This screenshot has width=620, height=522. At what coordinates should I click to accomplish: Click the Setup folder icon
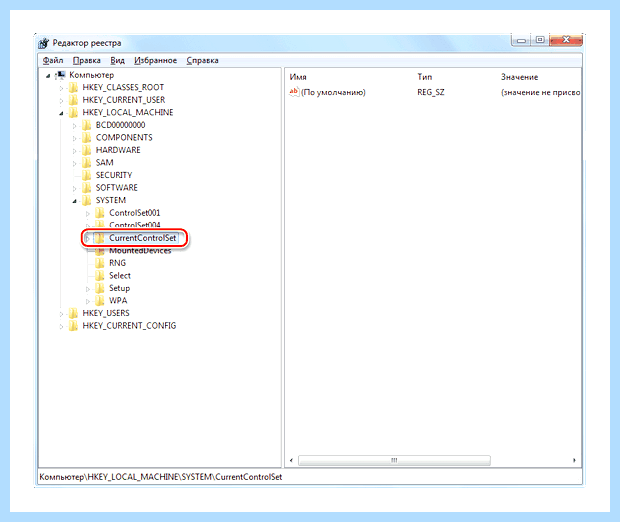[100, 288]
